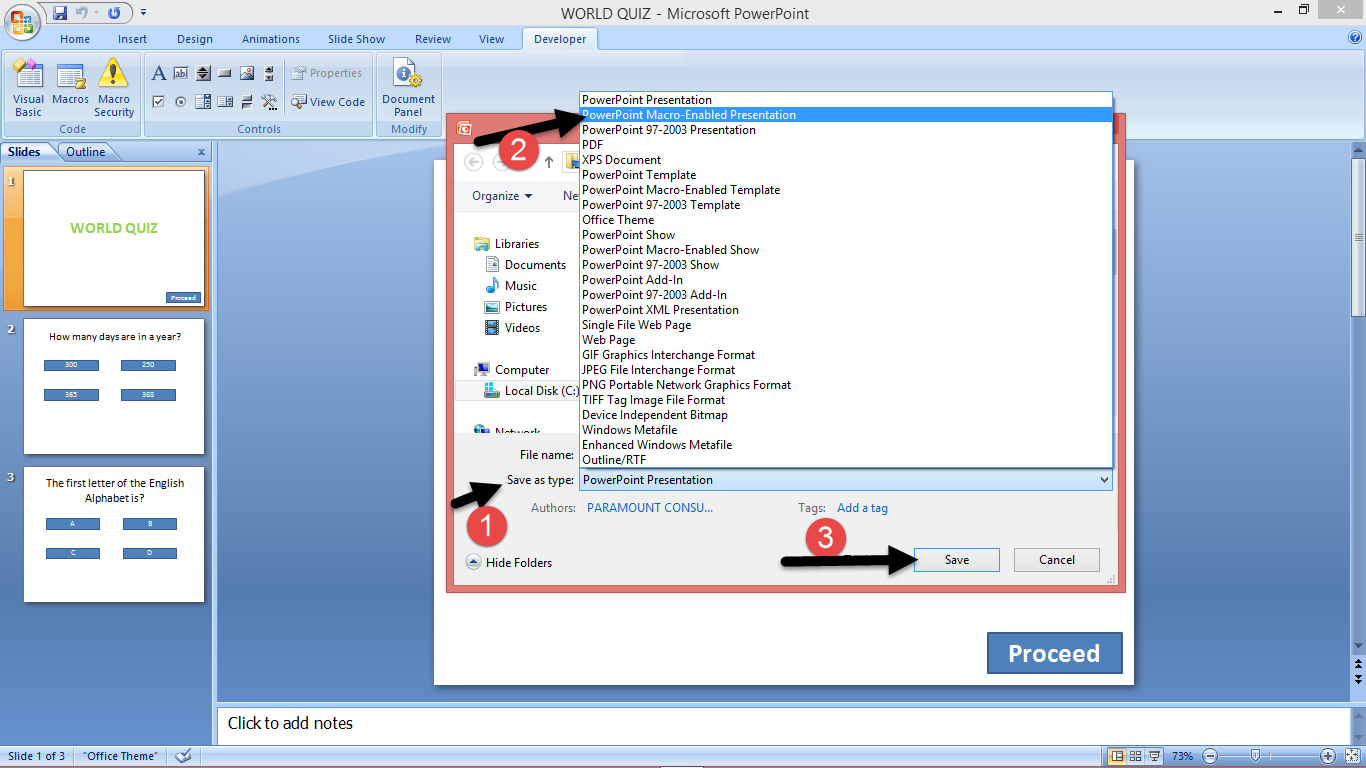
Task: Insert a Check Box control
Action: pyautogui.click(x=158, y=101)
